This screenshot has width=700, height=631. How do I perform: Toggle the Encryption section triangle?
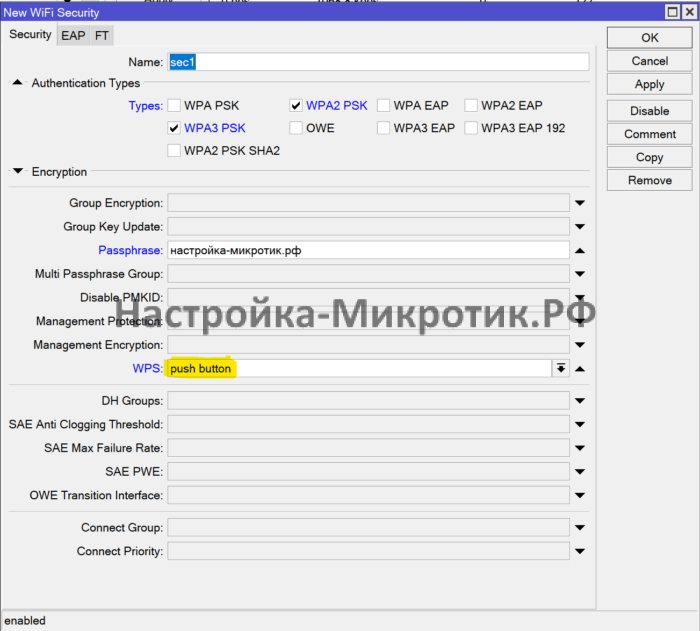point(17,171)
